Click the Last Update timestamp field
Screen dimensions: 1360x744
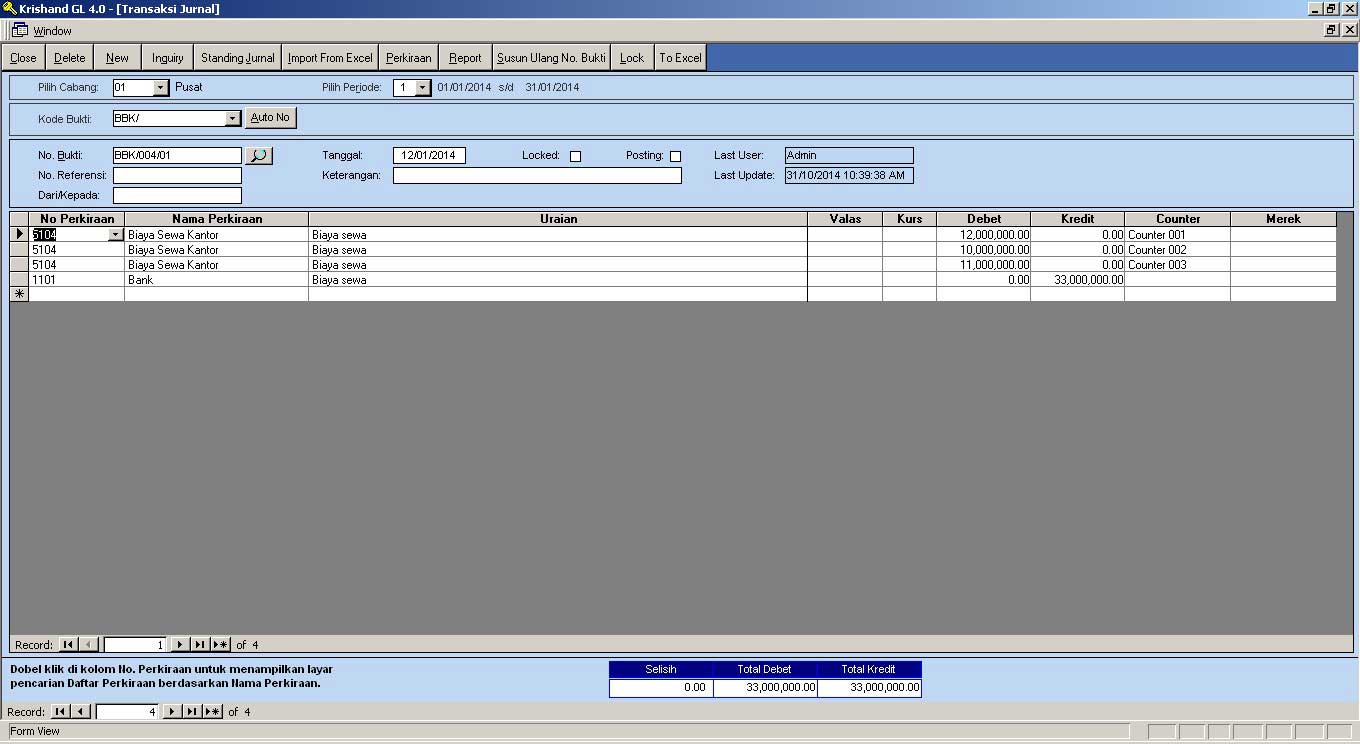[x=849, y=175]
